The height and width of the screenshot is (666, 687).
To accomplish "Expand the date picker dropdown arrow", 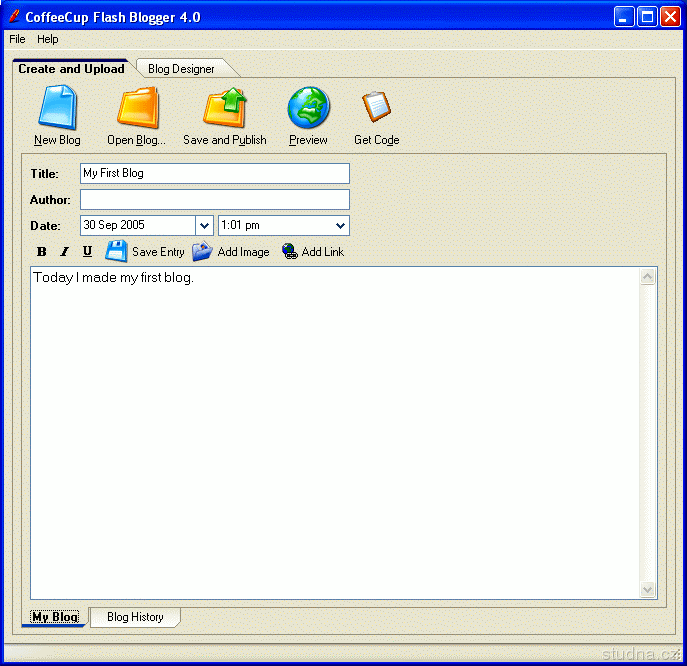I will click(x=204, y=226).
